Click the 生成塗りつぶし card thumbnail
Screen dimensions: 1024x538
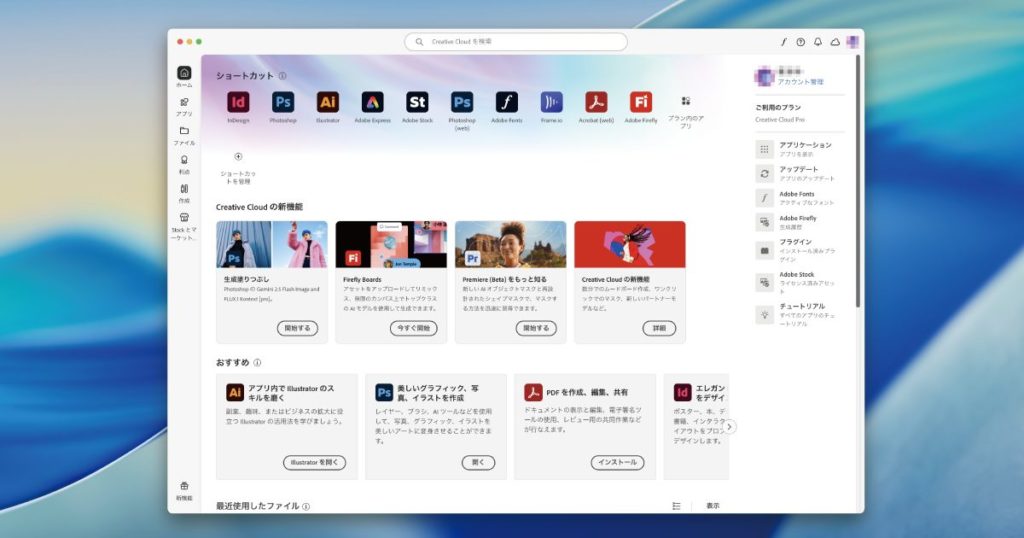pos(272,244)
